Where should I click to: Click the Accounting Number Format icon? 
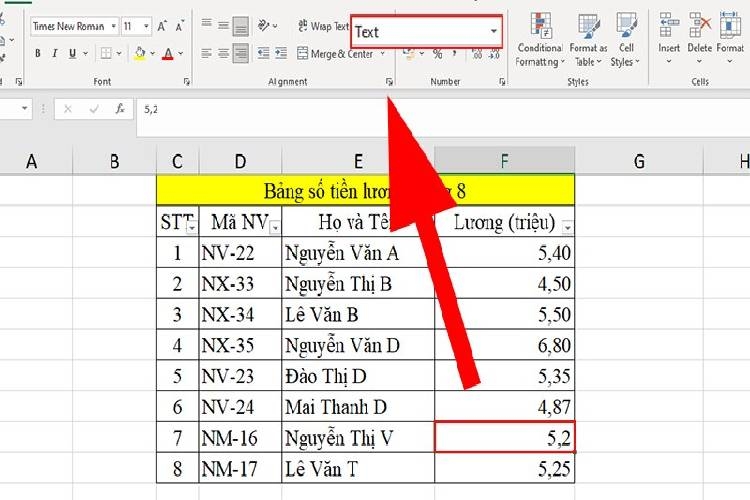point(409,55)
